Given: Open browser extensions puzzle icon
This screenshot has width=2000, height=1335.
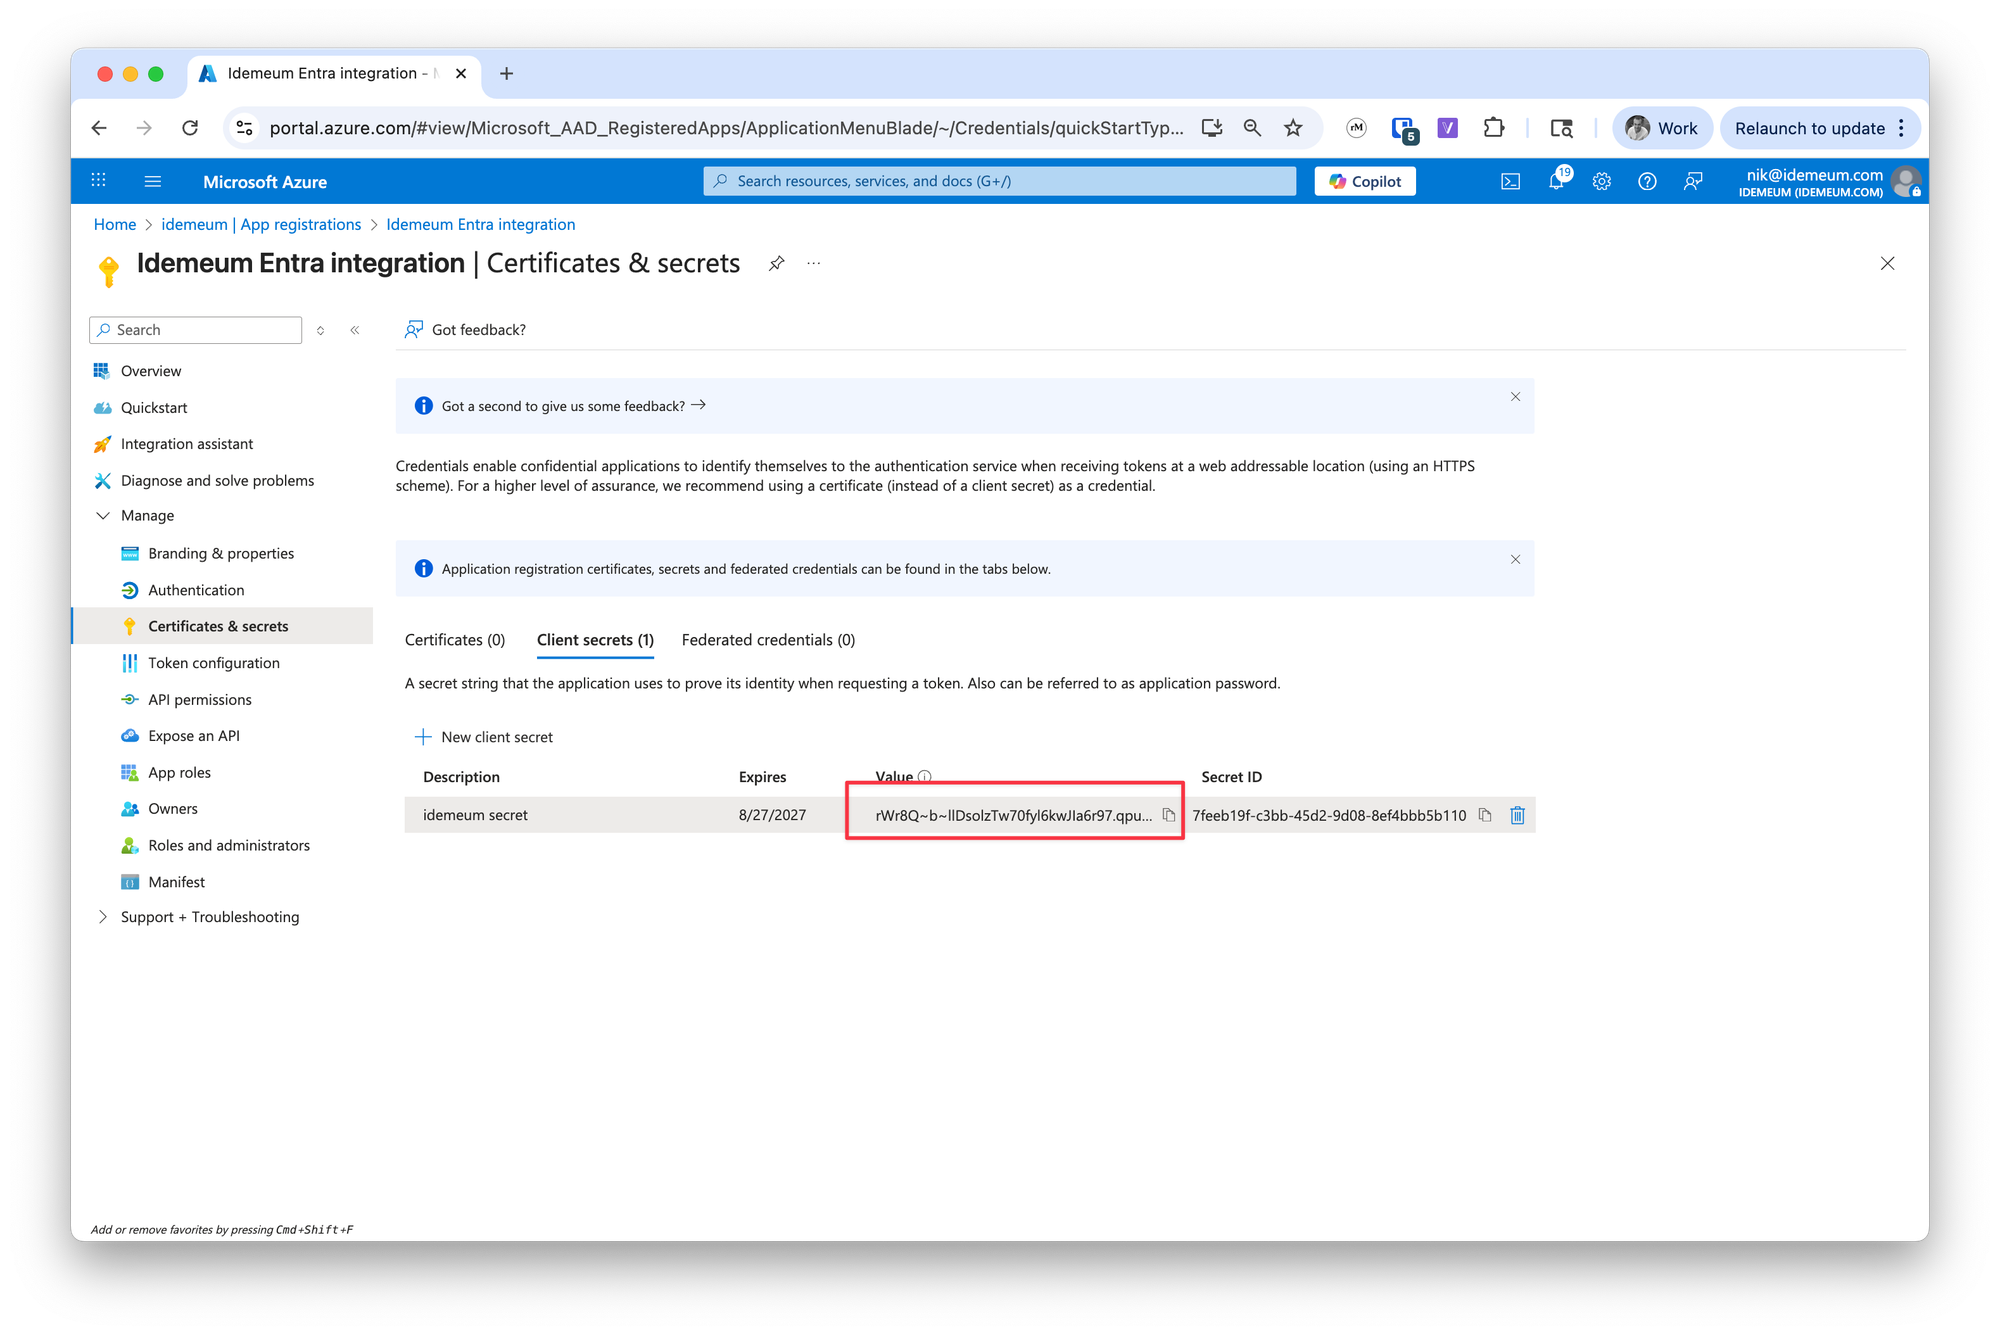Looking at the screenshot, I should pos(1493,128).
